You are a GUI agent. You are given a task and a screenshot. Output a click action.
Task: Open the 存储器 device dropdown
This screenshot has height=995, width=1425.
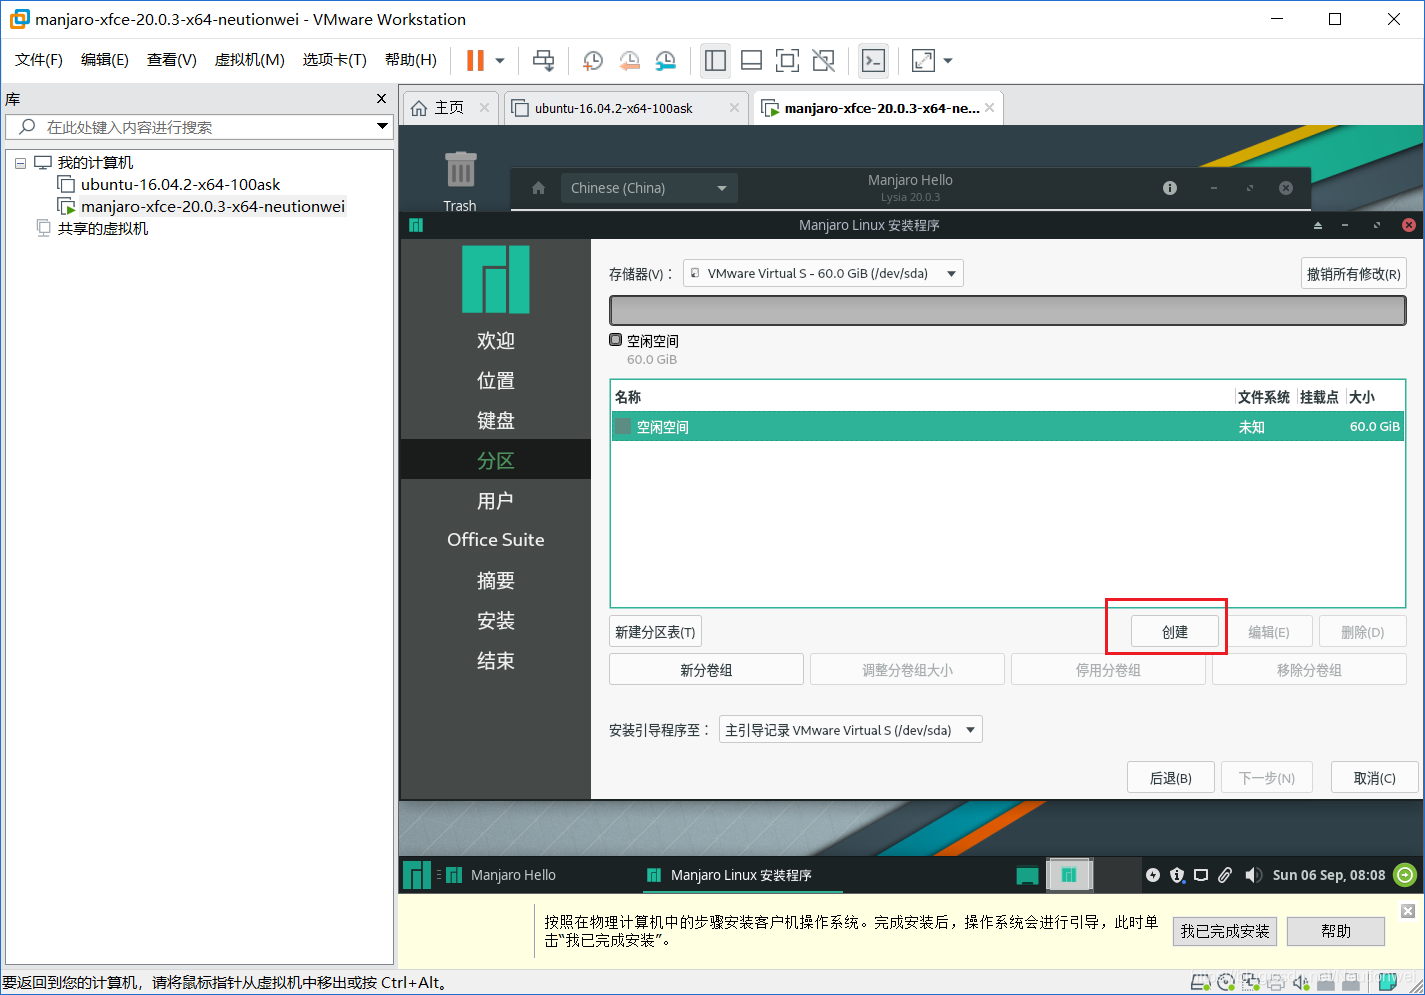pyautogui.click(x=823, y=273)
